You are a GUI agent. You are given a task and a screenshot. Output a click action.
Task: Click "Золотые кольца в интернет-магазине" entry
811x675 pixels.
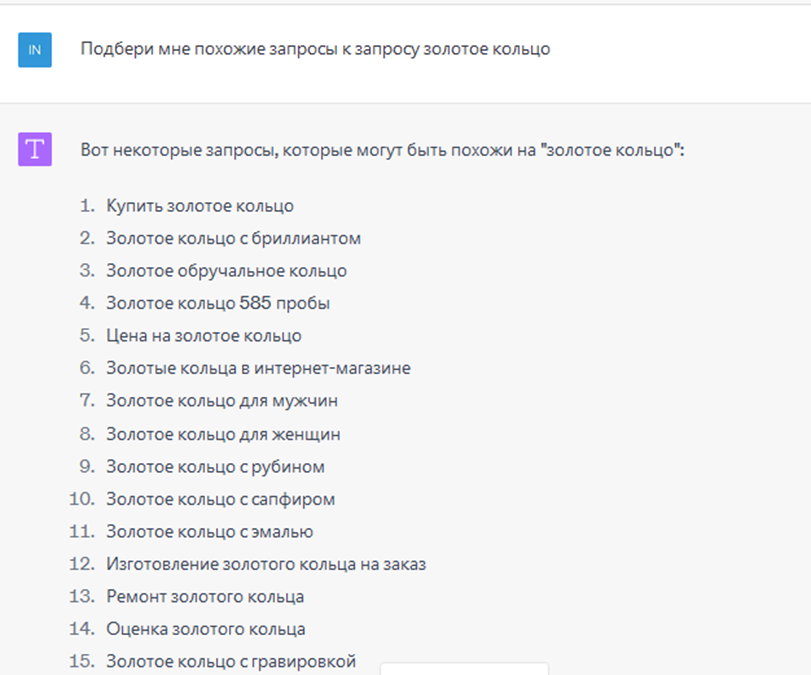point(258,368)
